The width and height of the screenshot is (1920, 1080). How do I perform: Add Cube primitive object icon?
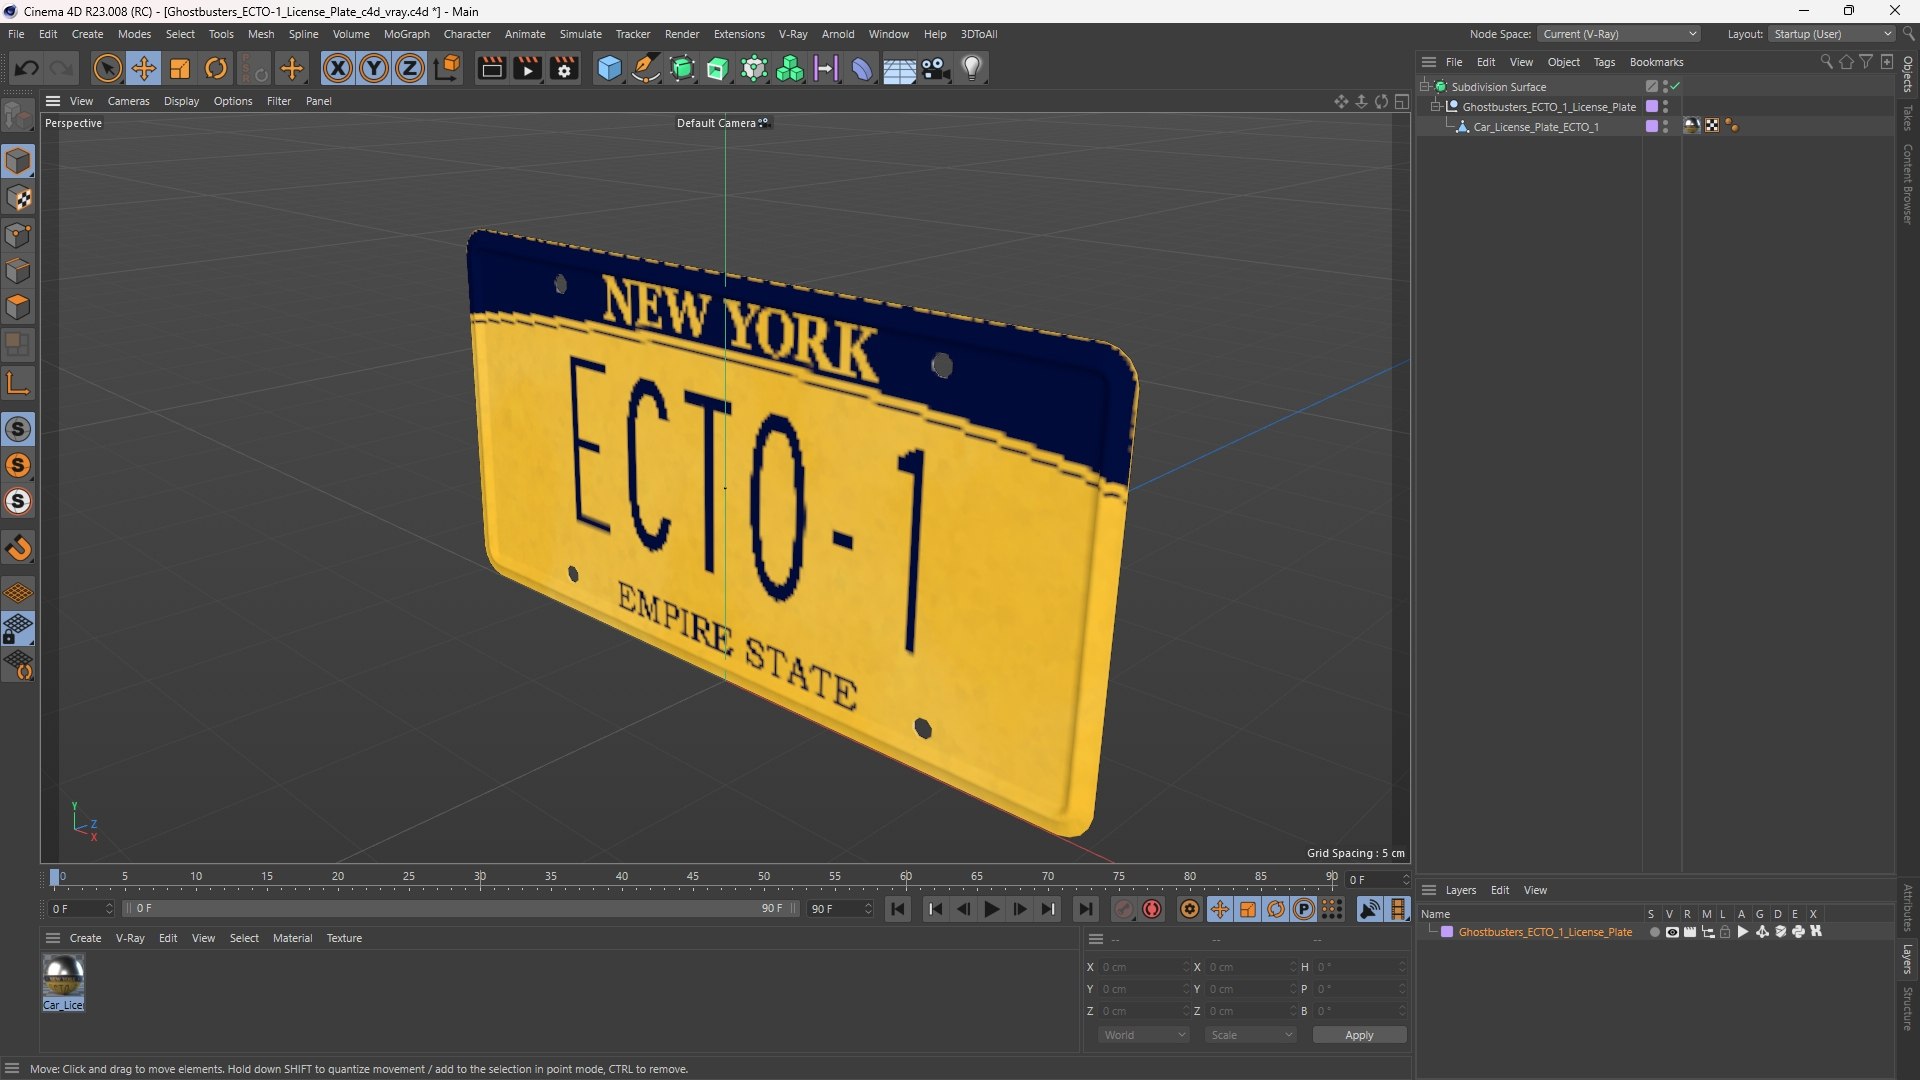click(609, 68)
